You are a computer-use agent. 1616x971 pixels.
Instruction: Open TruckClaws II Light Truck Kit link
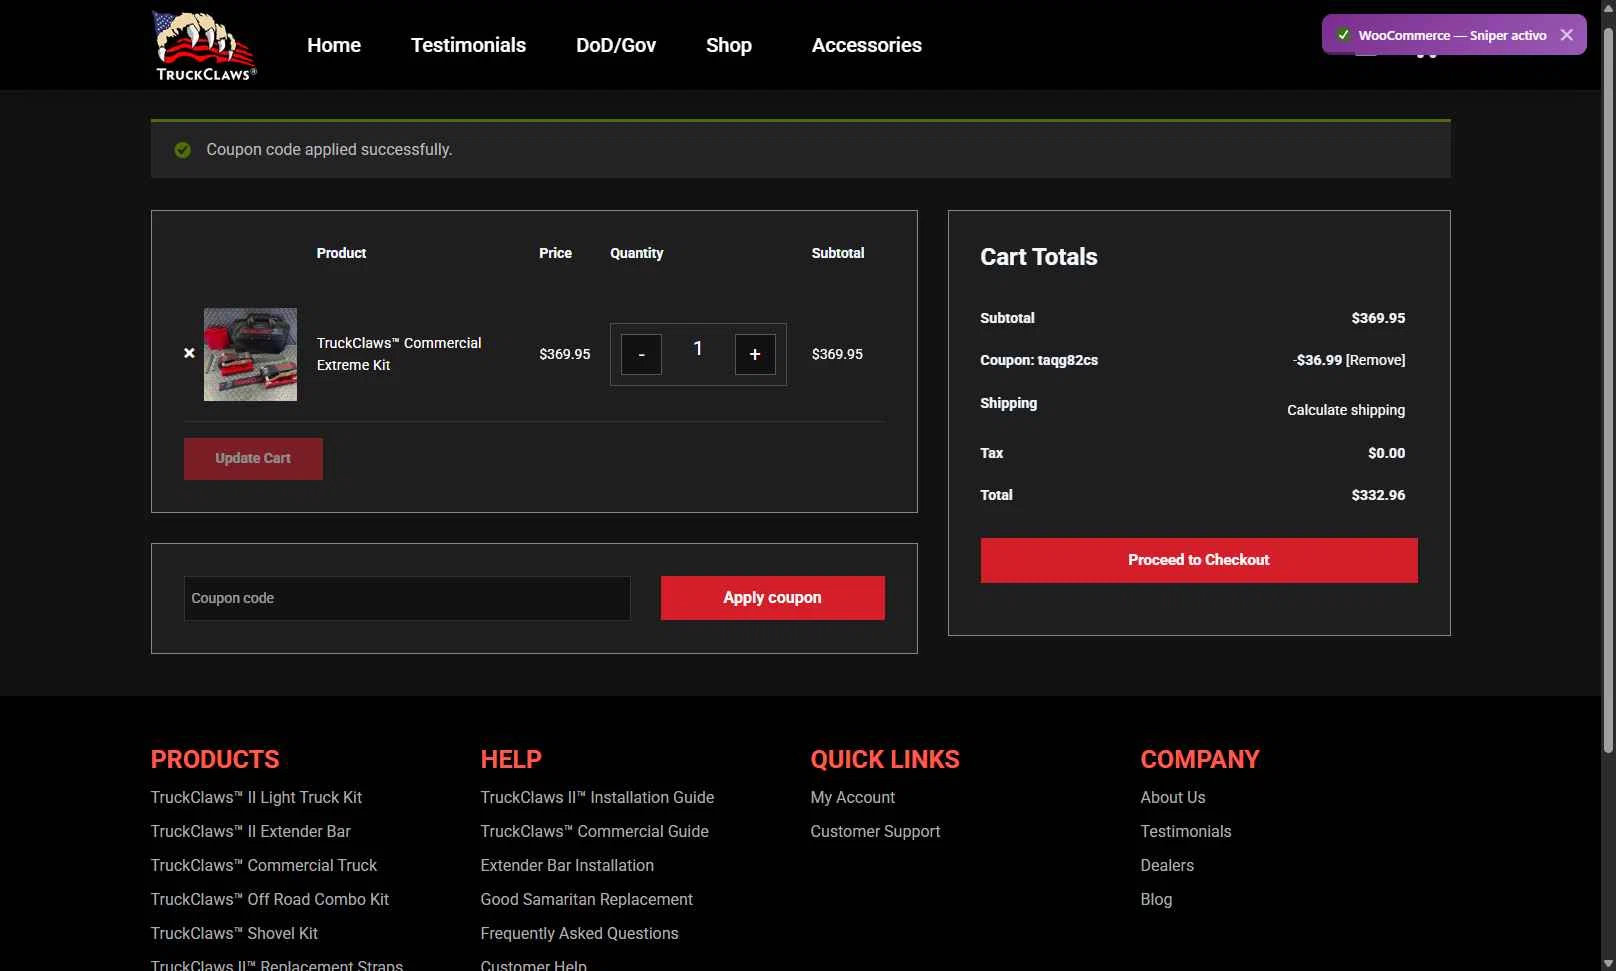256,797
